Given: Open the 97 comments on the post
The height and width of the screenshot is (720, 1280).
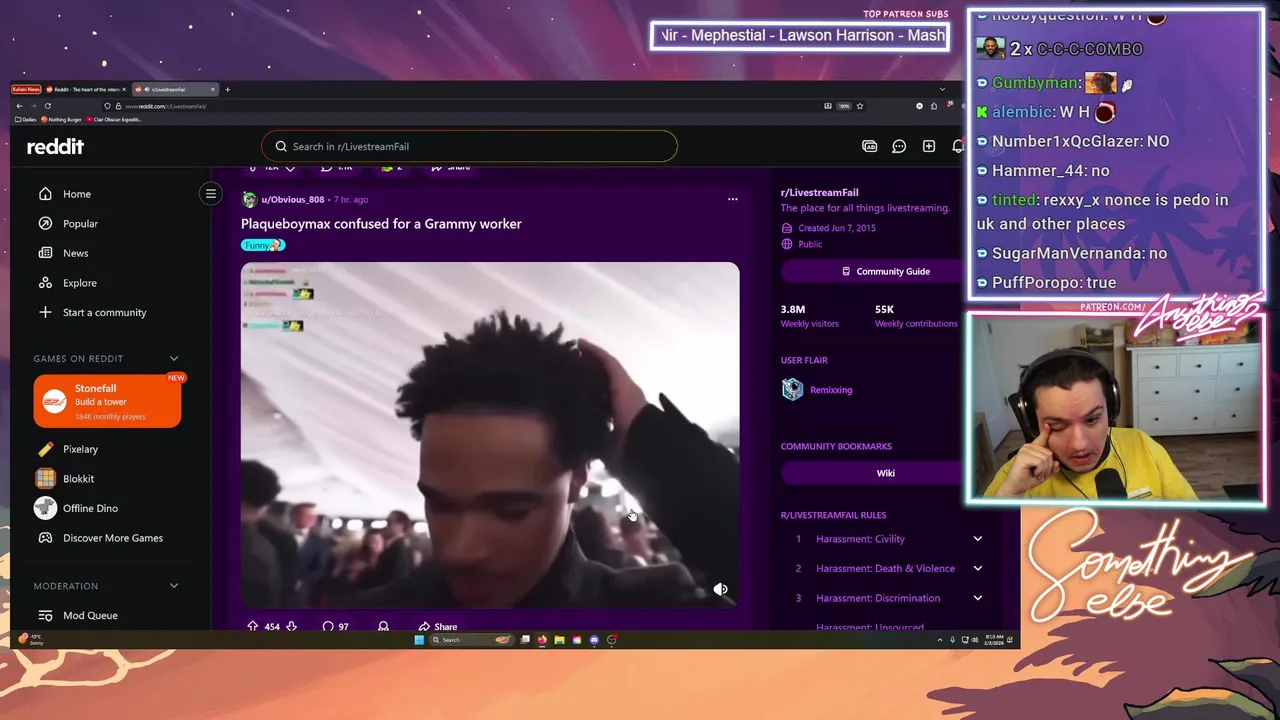Looking at the screenshot, I should 335,627.
